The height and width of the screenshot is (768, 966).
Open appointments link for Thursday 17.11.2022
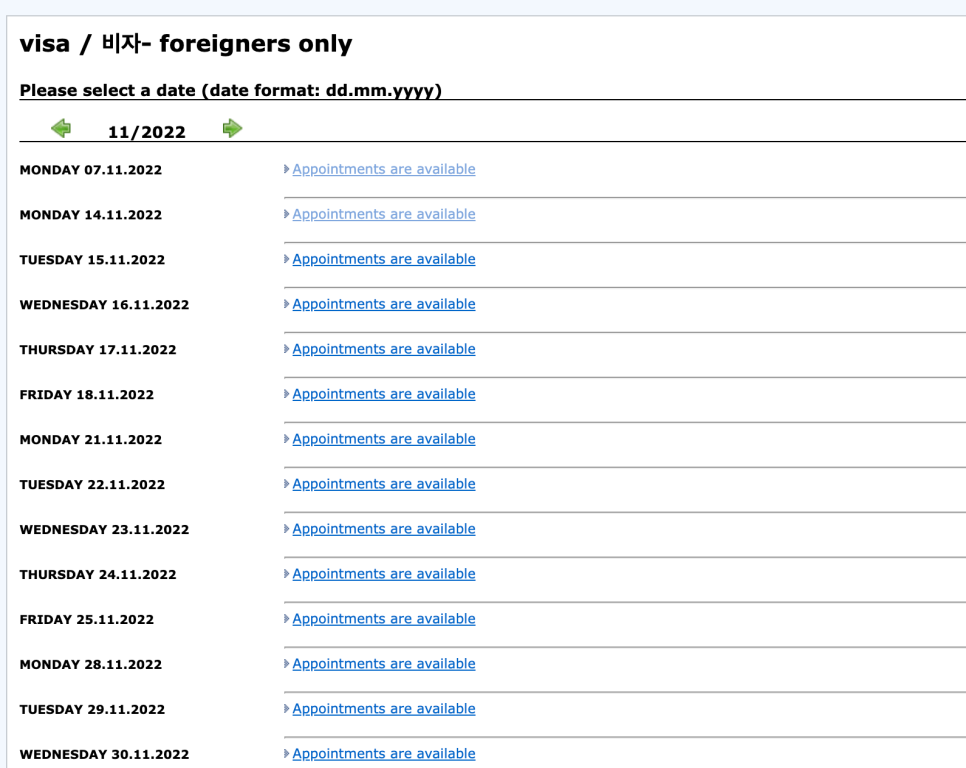384,349
